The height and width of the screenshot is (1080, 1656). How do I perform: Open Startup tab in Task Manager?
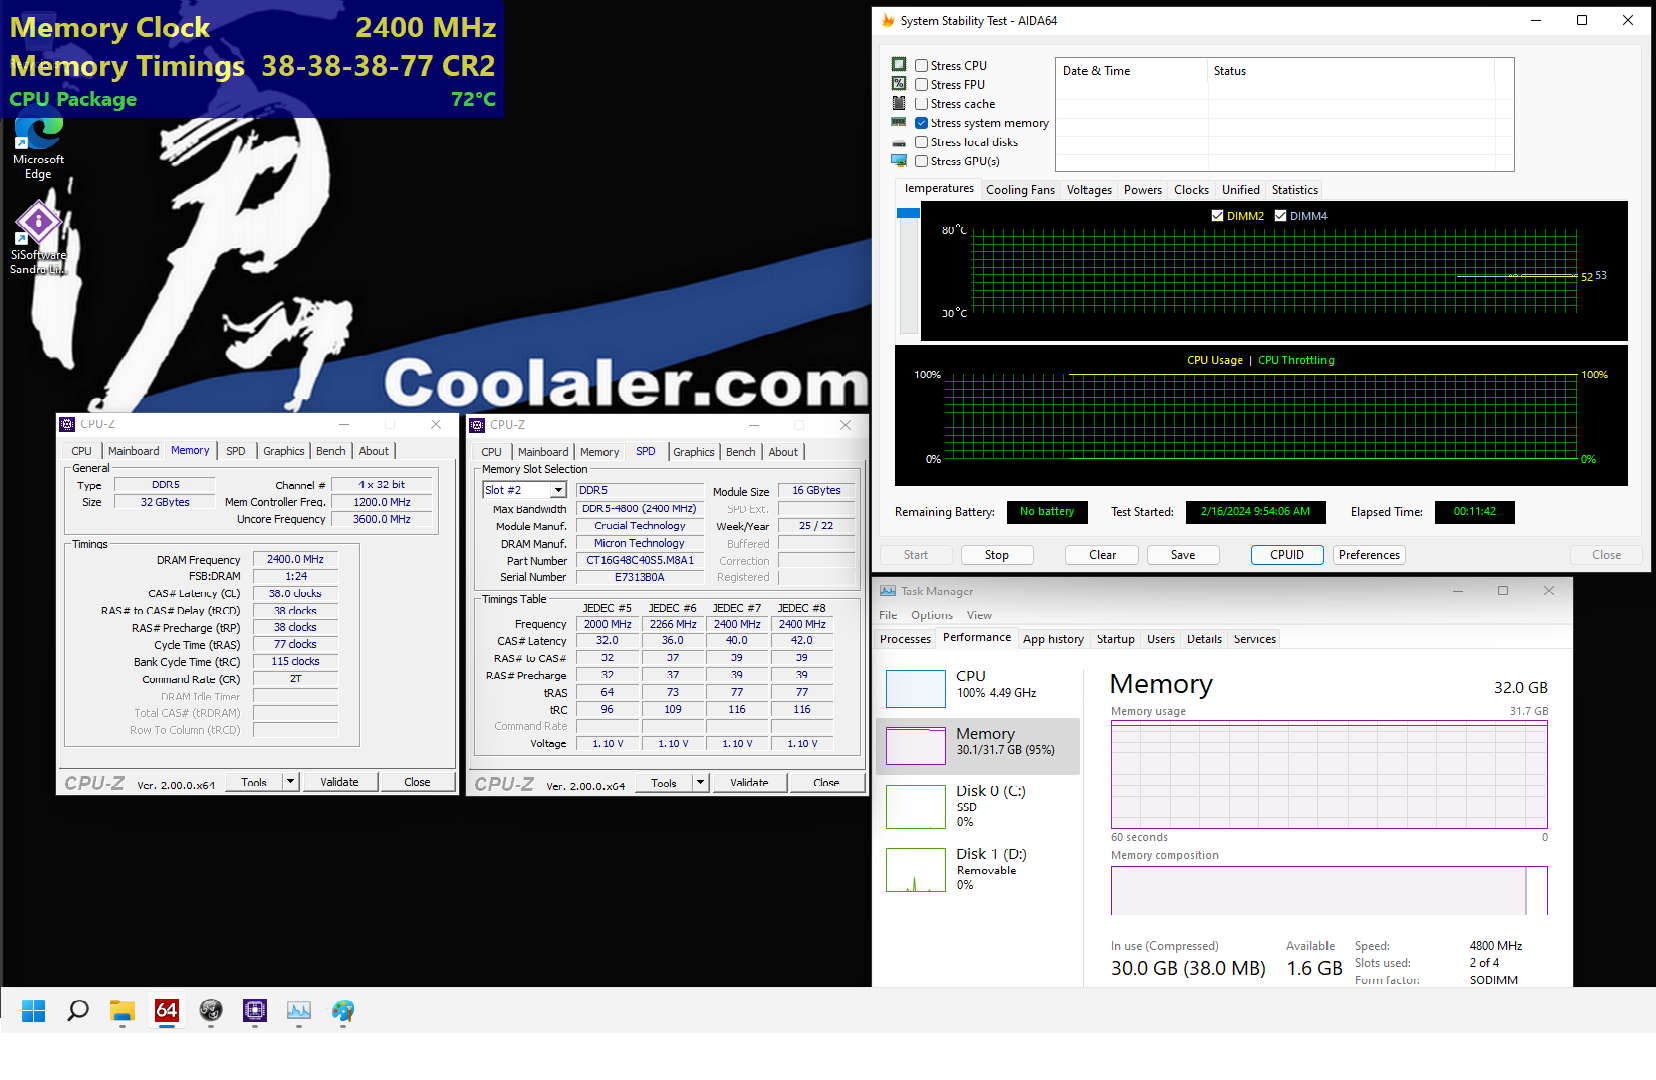pyautogui.click(x=1116, y=639)
